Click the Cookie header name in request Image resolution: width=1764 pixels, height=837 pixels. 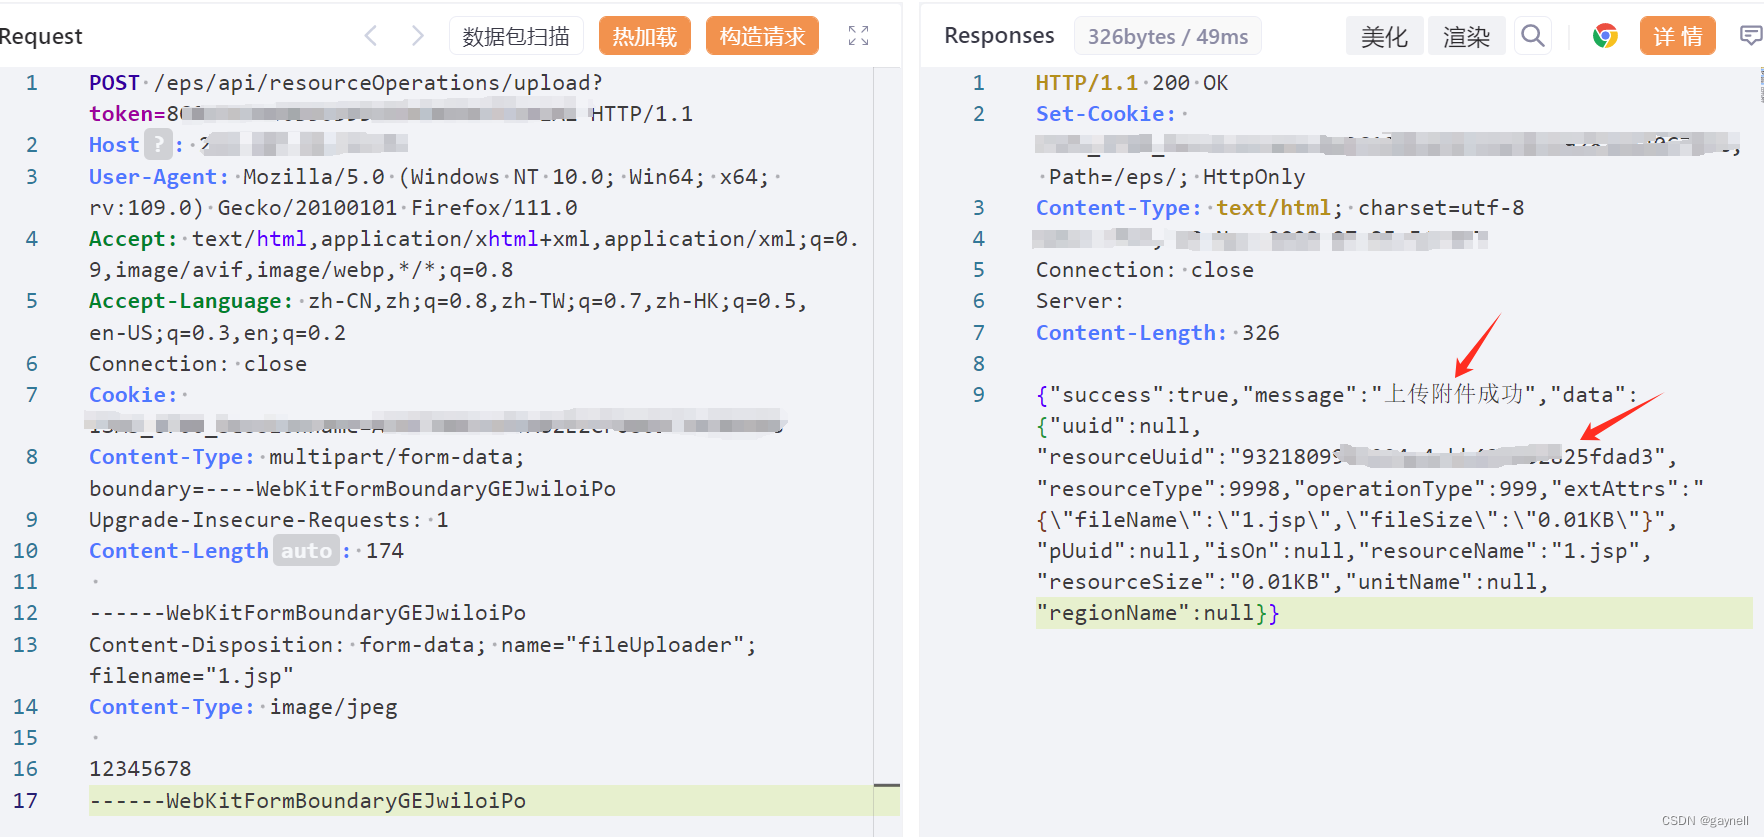[x=133, y=395]
